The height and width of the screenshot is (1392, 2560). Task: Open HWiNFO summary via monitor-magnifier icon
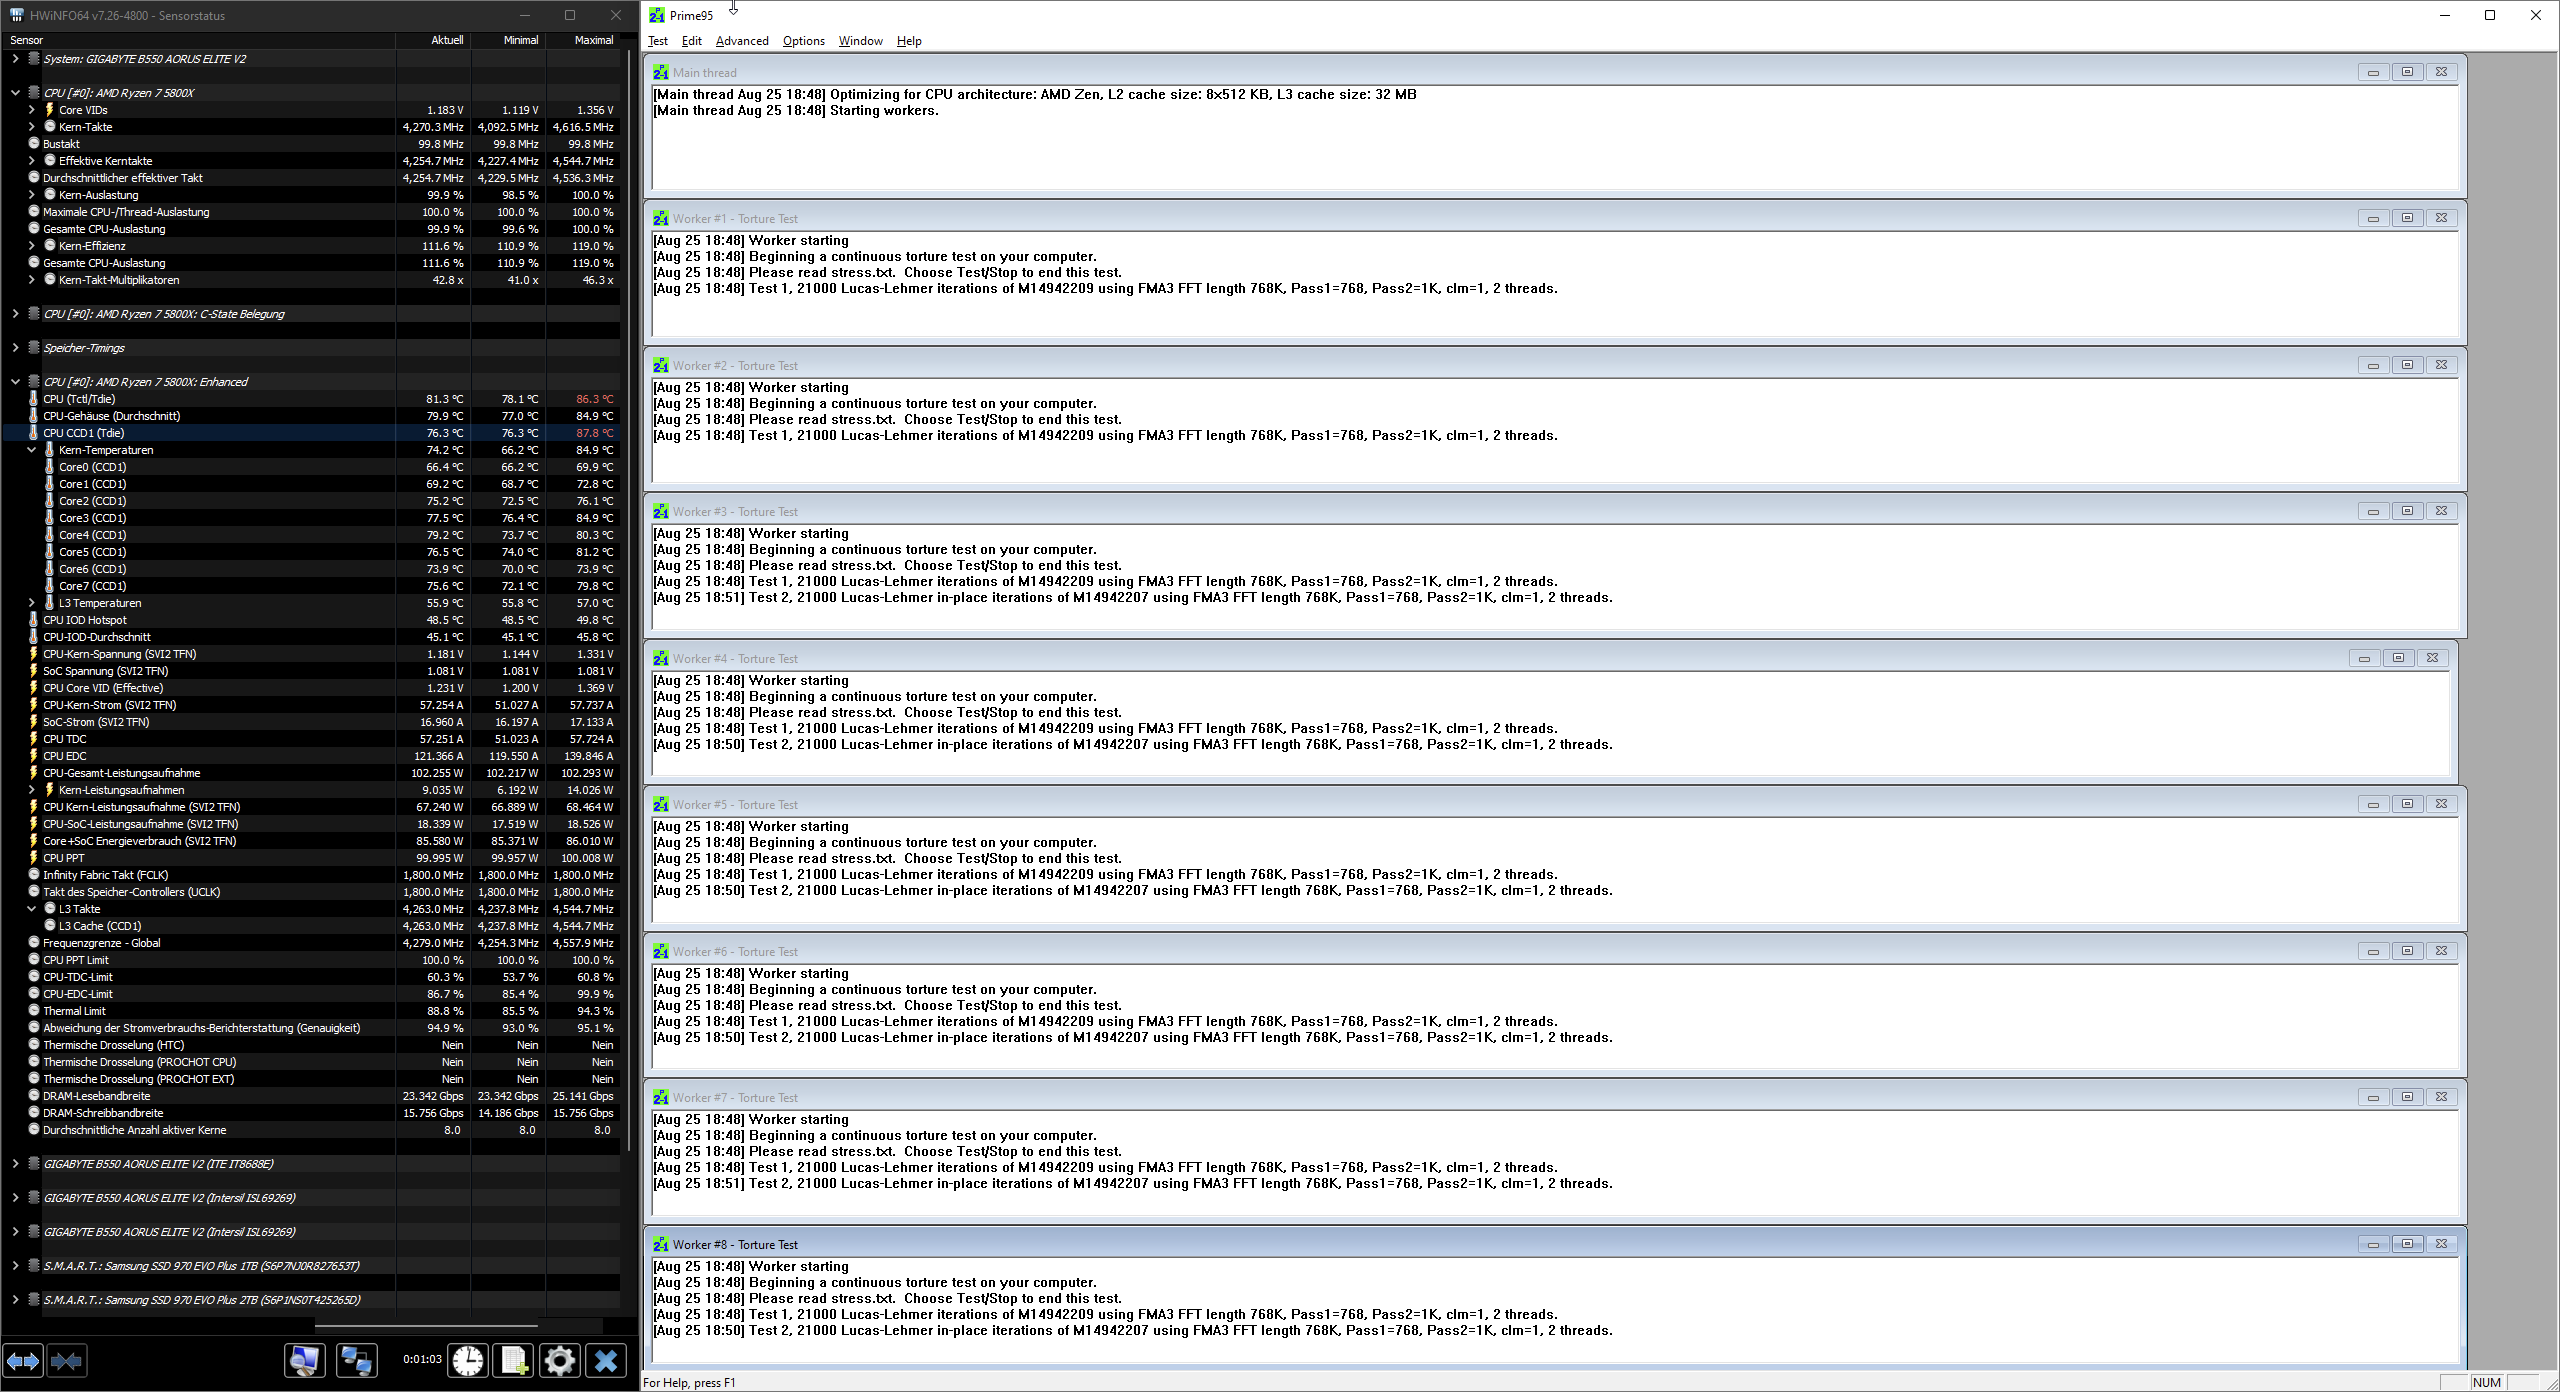tap(305, 1361)
